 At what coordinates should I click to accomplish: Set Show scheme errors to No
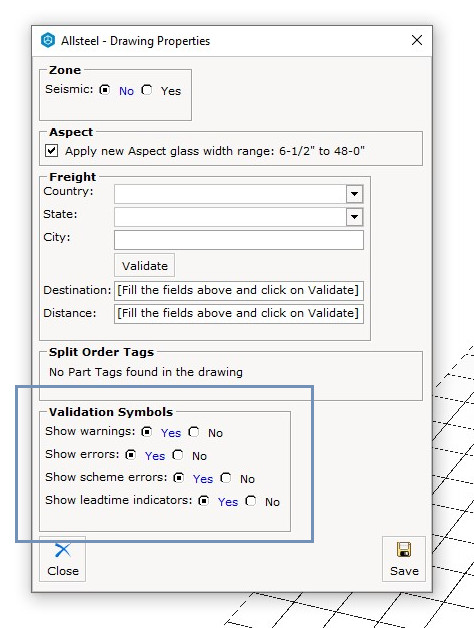click(226, 478)
